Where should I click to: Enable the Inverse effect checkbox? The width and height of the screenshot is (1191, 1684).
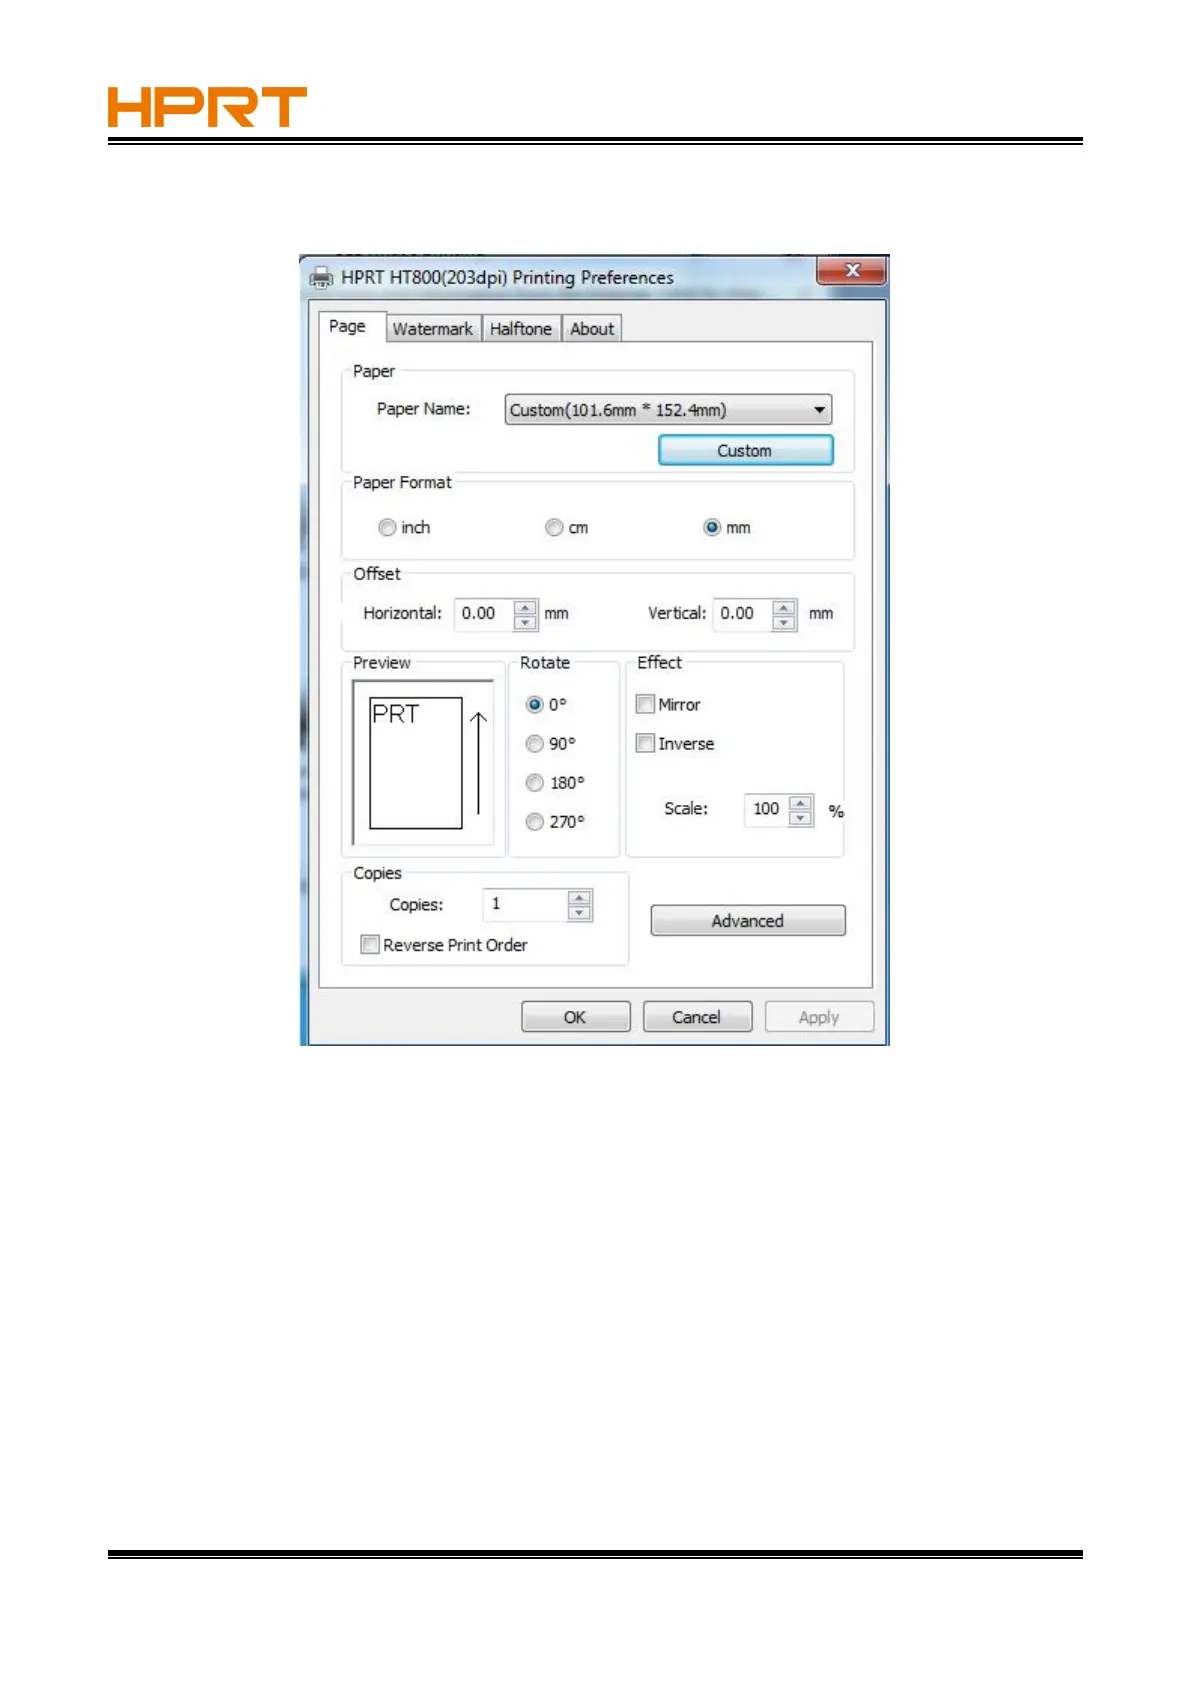point(646,743)
